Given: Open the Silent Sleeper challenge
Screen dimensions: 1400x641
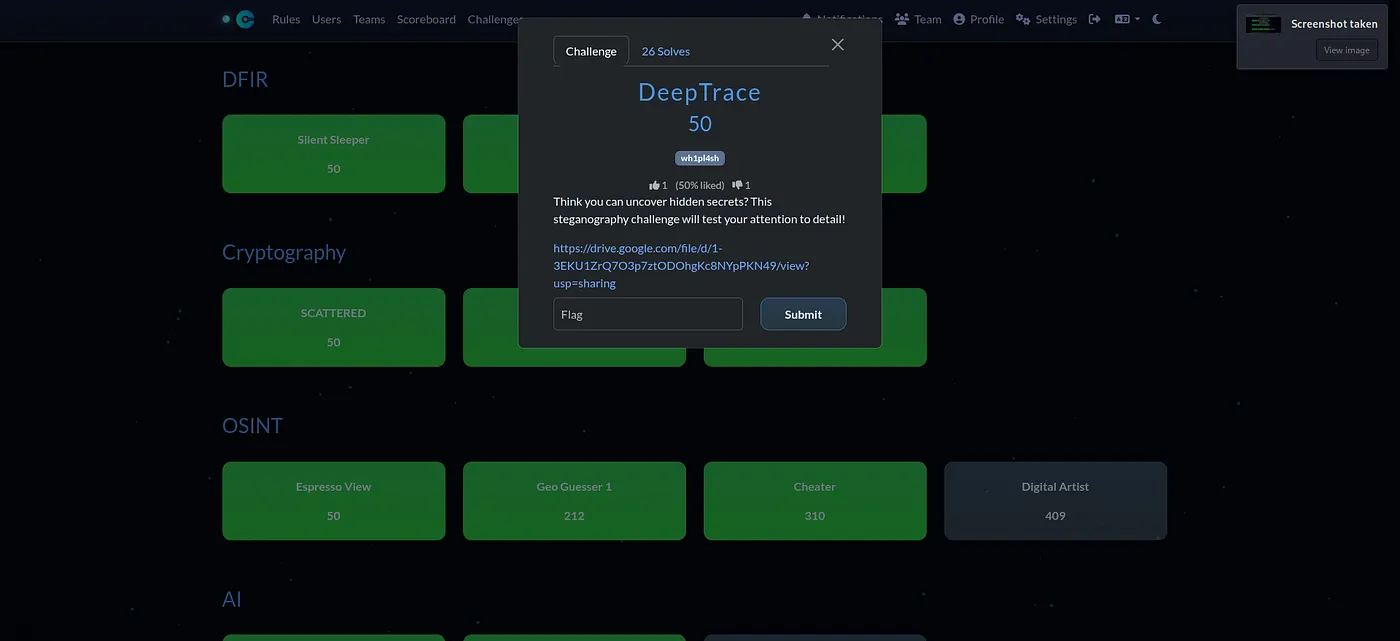Looking at the screenshot, I should (334, 154).
